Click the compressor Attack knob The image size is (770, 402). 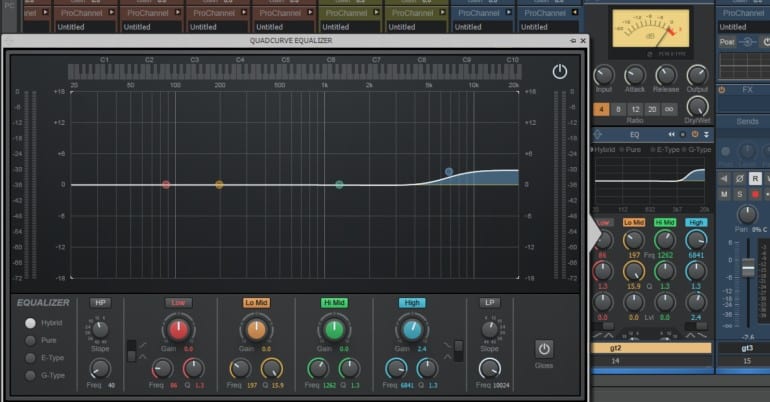click(634, 76)
